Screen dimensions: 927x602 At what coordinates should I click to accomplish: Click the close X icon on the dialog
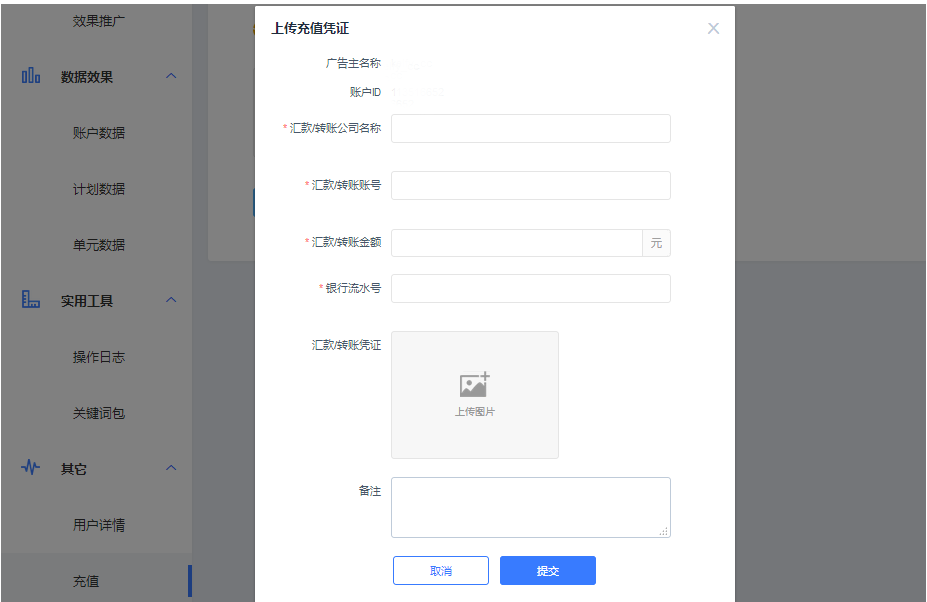(713, 28)
